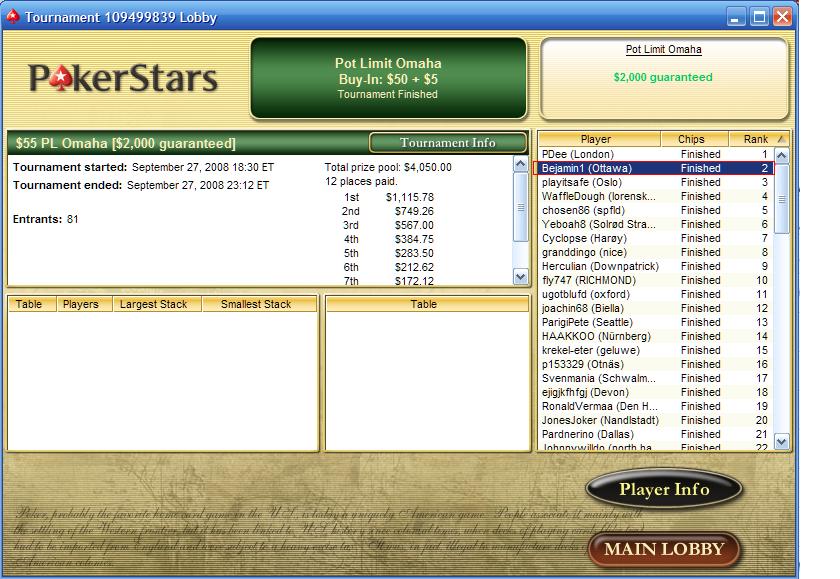Screen dimensions: 840x579
Task: Close the Tournament Lobby window
Action: pyautogui.click(x=783, y=17)
